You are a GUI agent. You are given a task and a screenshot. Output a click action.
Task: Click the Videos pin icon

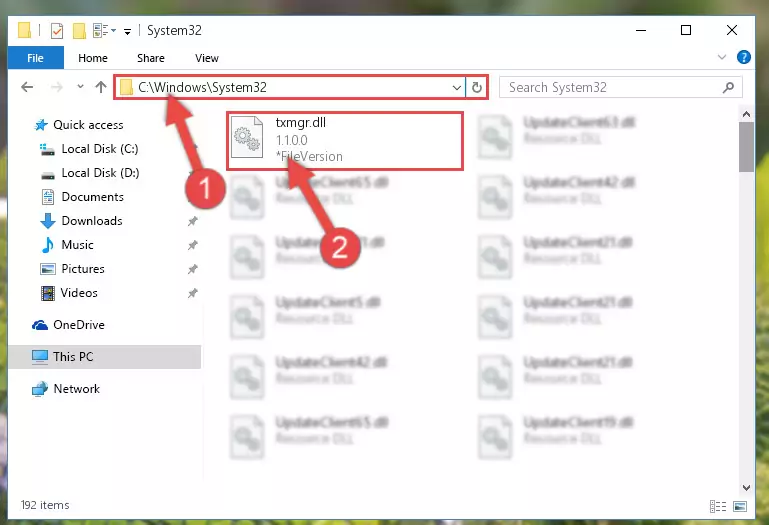pyautogui.click(x=193, y=293)
